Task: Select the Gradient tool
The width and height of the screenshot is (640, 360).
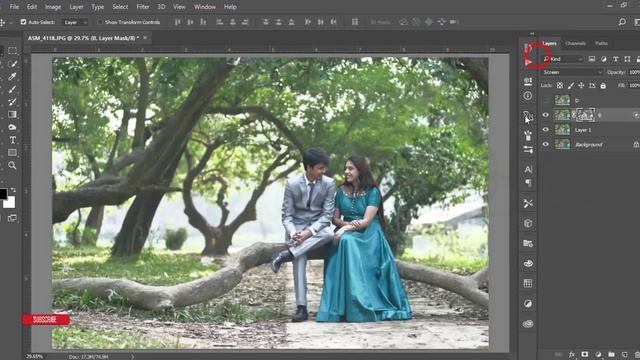Action: [x=12, y=114]
